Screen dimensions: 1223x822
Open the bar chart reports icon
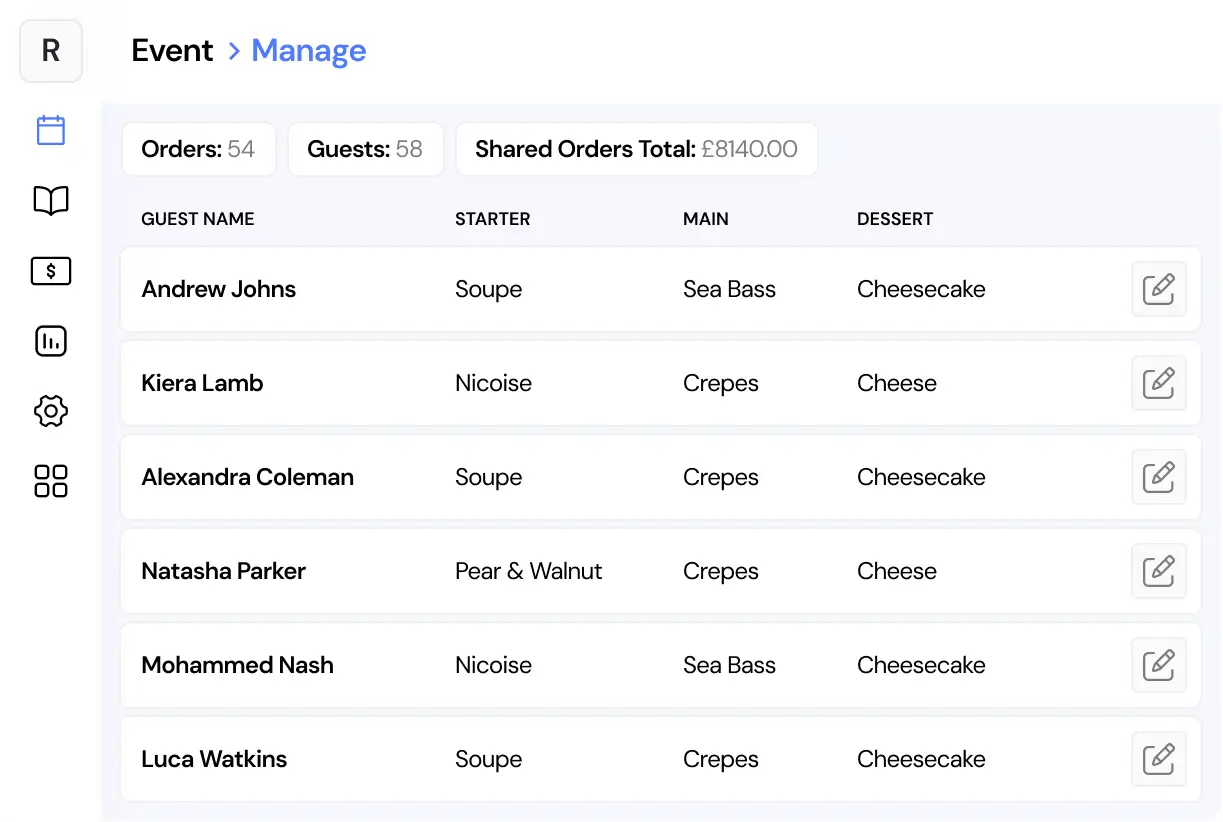[x=51, y=341]
